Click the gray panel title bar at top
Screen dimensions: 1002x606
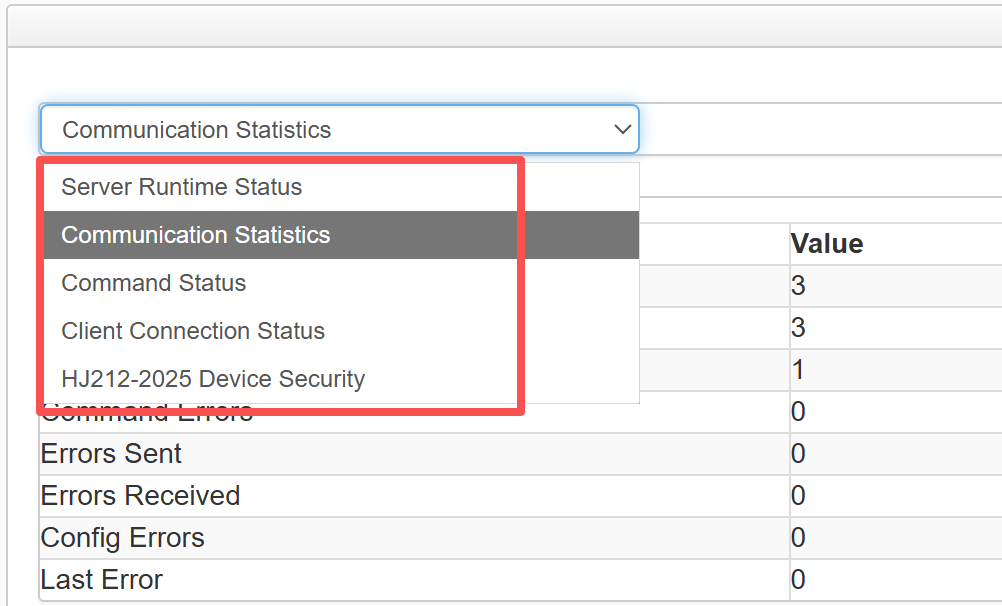[505, 26]
